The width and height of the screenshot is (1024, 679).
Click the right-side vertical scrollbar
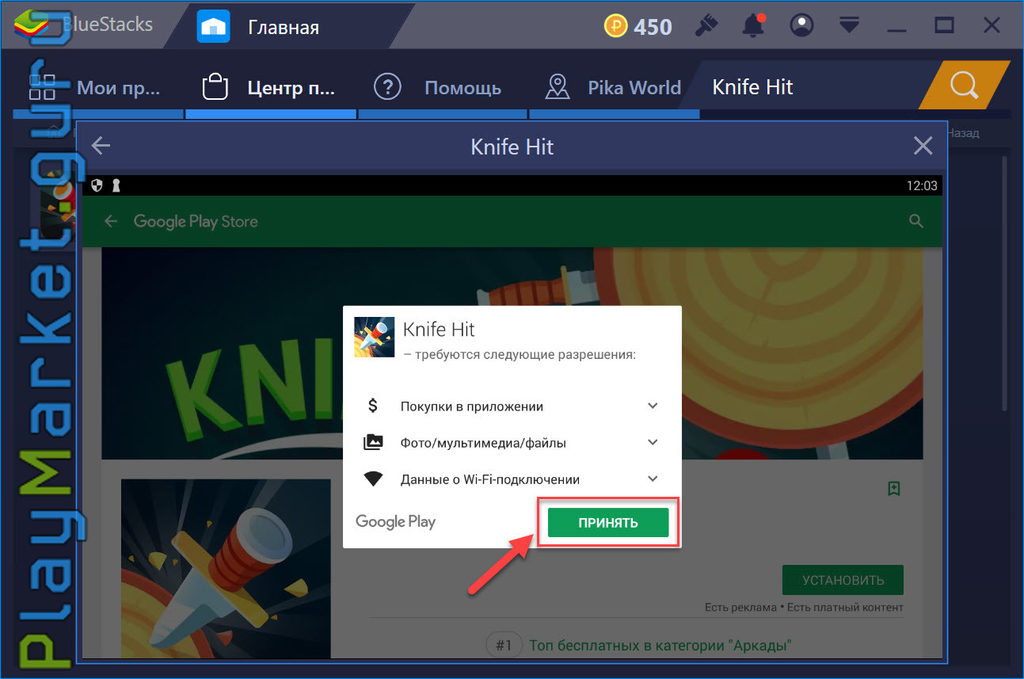coord(1005,281)
